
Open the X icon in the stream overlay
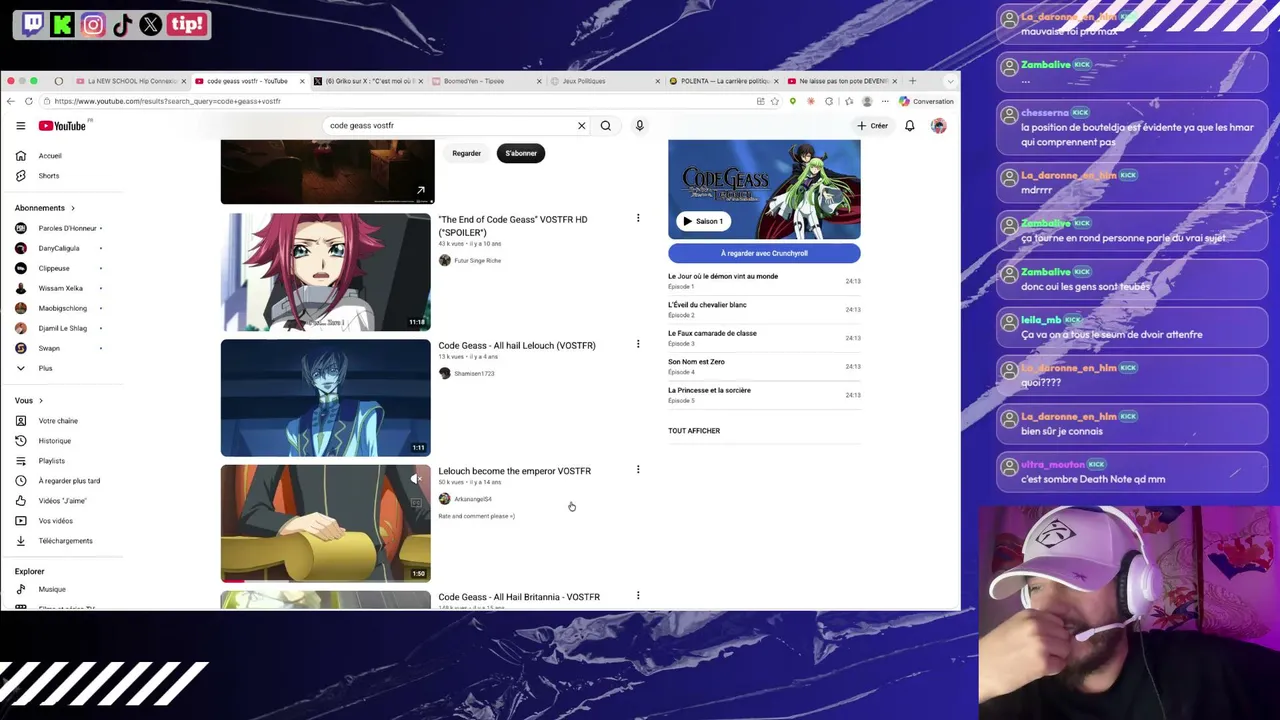tap(151, 24)
